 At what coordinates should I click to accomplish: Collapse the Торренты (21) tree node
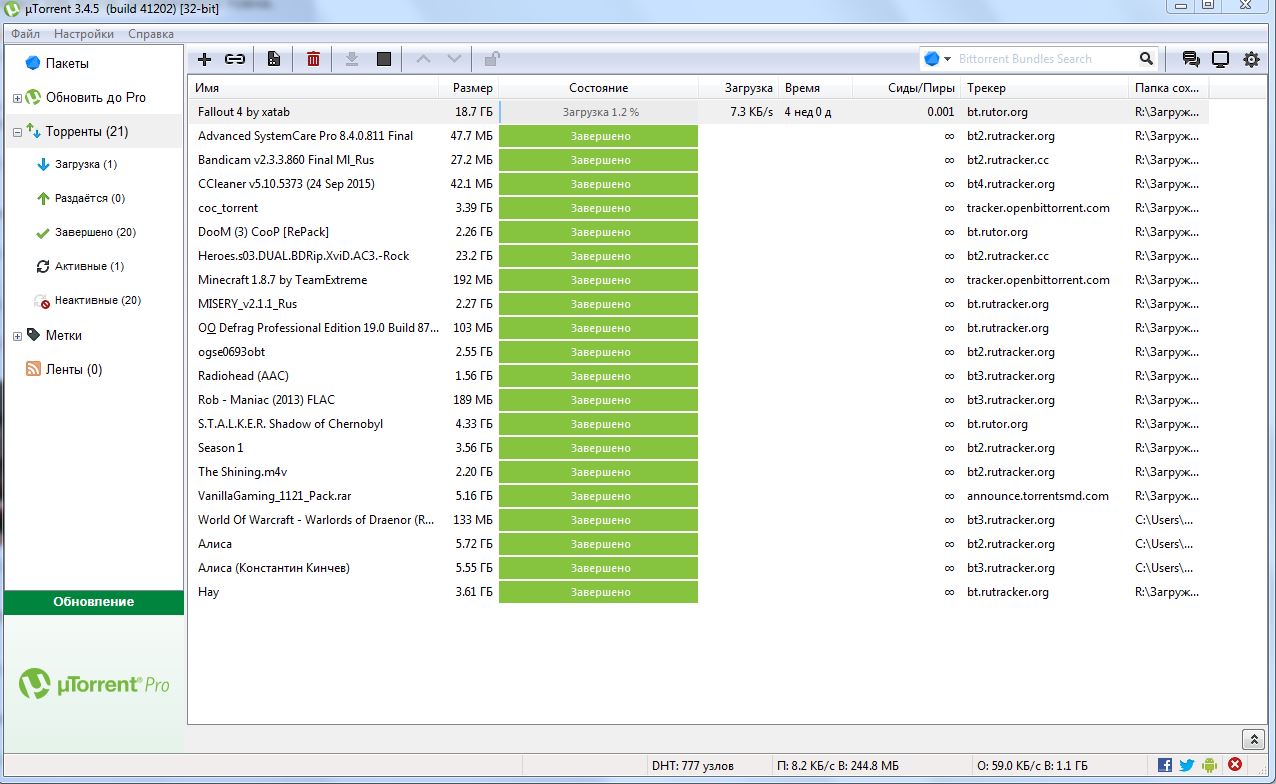[17, 132]
